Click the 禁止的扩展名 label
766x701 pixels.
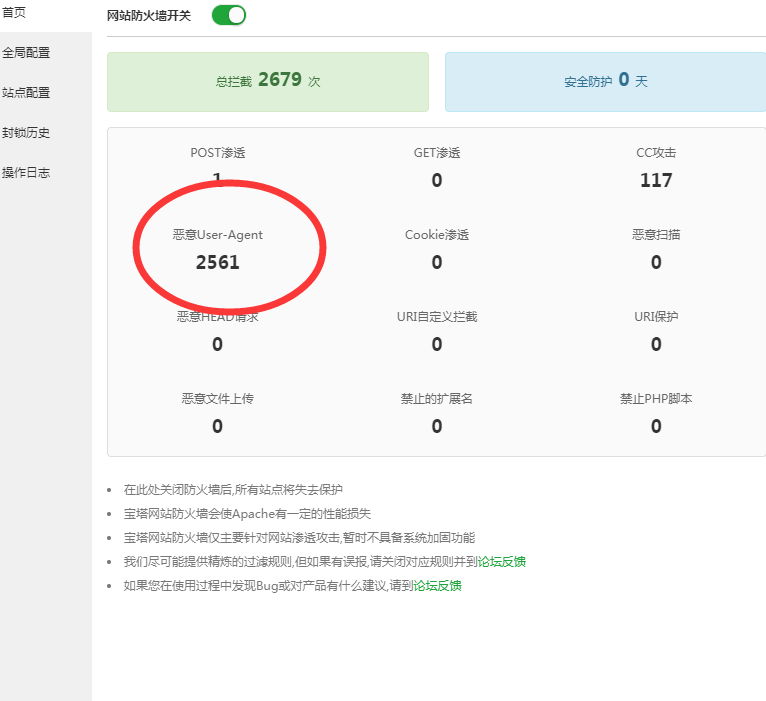click(437, 399)
